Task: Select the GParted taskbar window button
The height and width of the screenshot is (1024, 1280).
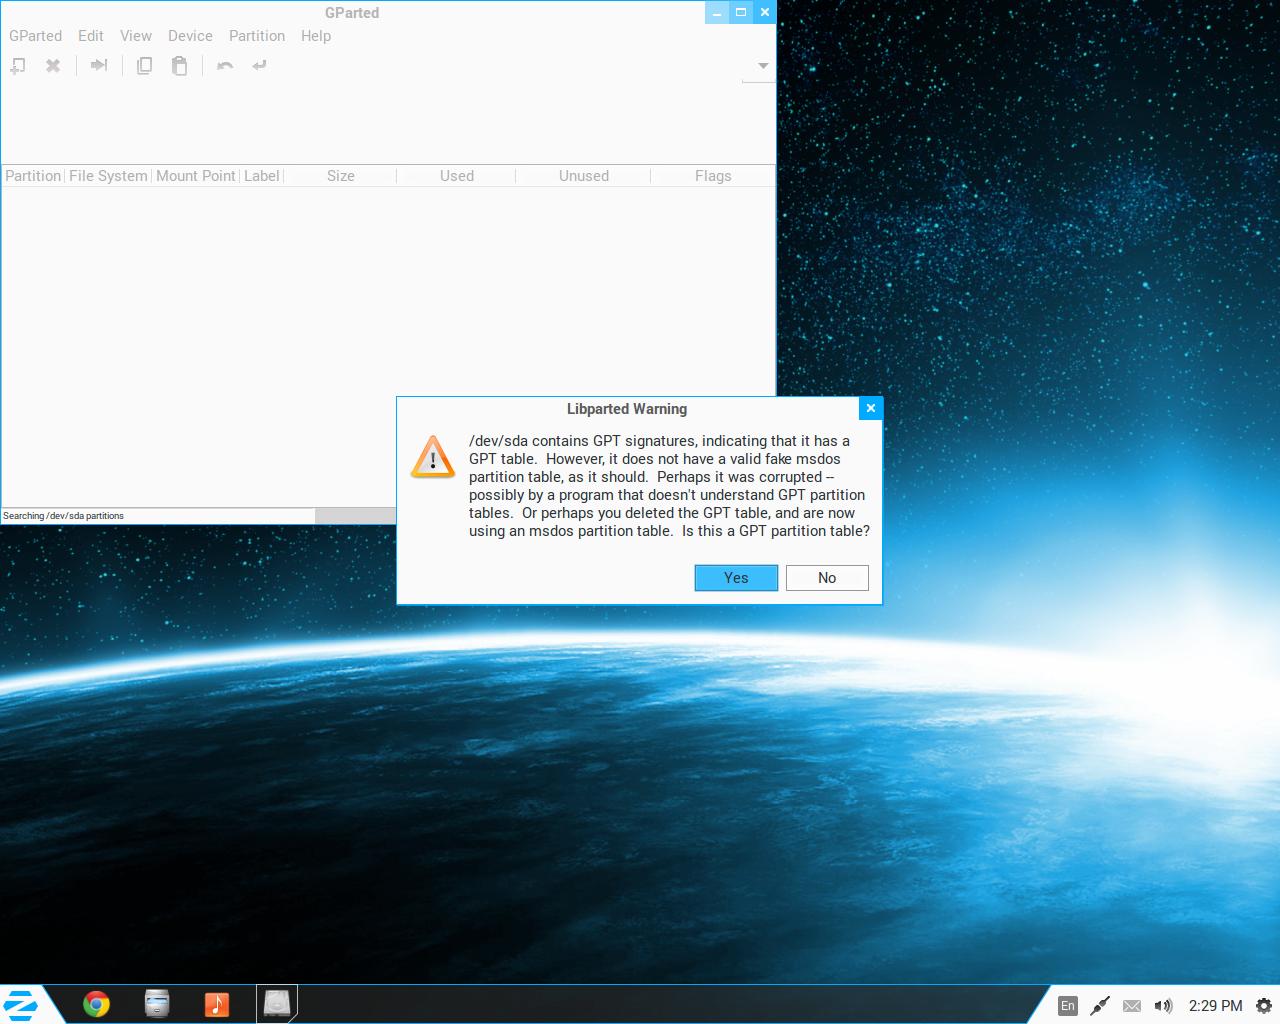Action: coord(277,1004)
